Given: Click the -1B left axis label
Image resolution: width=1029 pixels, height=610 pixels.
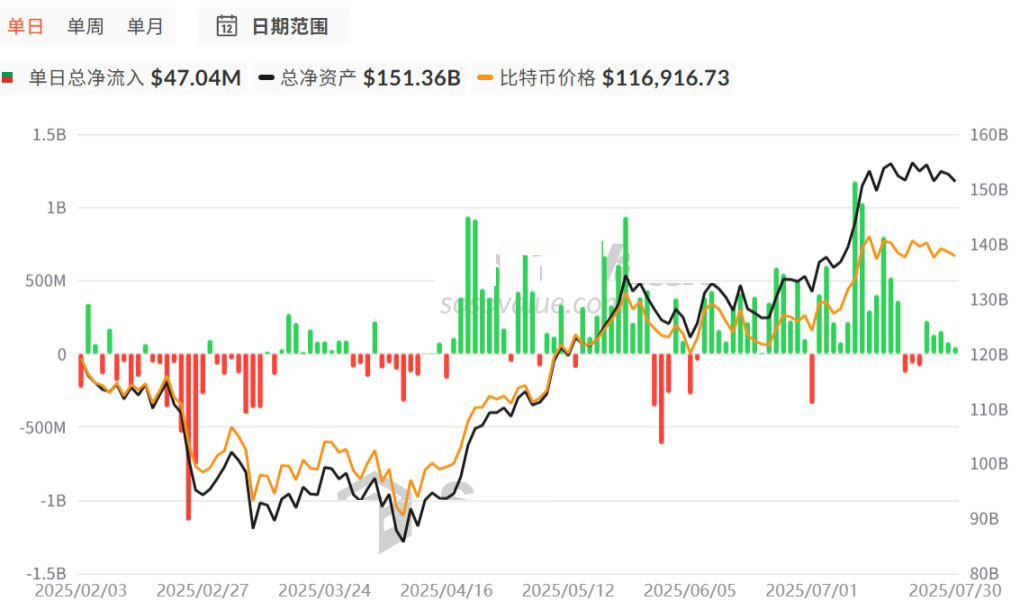Looking at the screenshot, I should tap(52, 501).
